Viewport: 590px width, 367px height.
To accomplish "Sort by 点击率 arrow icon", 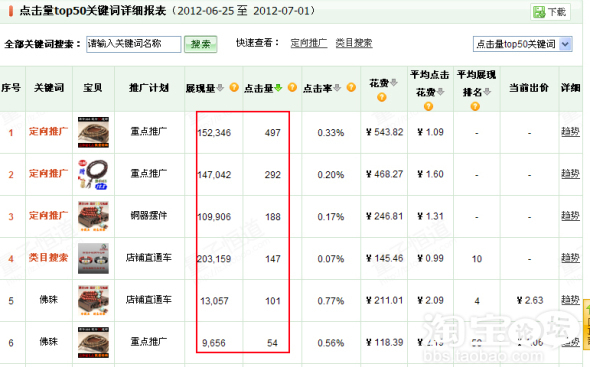I will pos(338,88).
